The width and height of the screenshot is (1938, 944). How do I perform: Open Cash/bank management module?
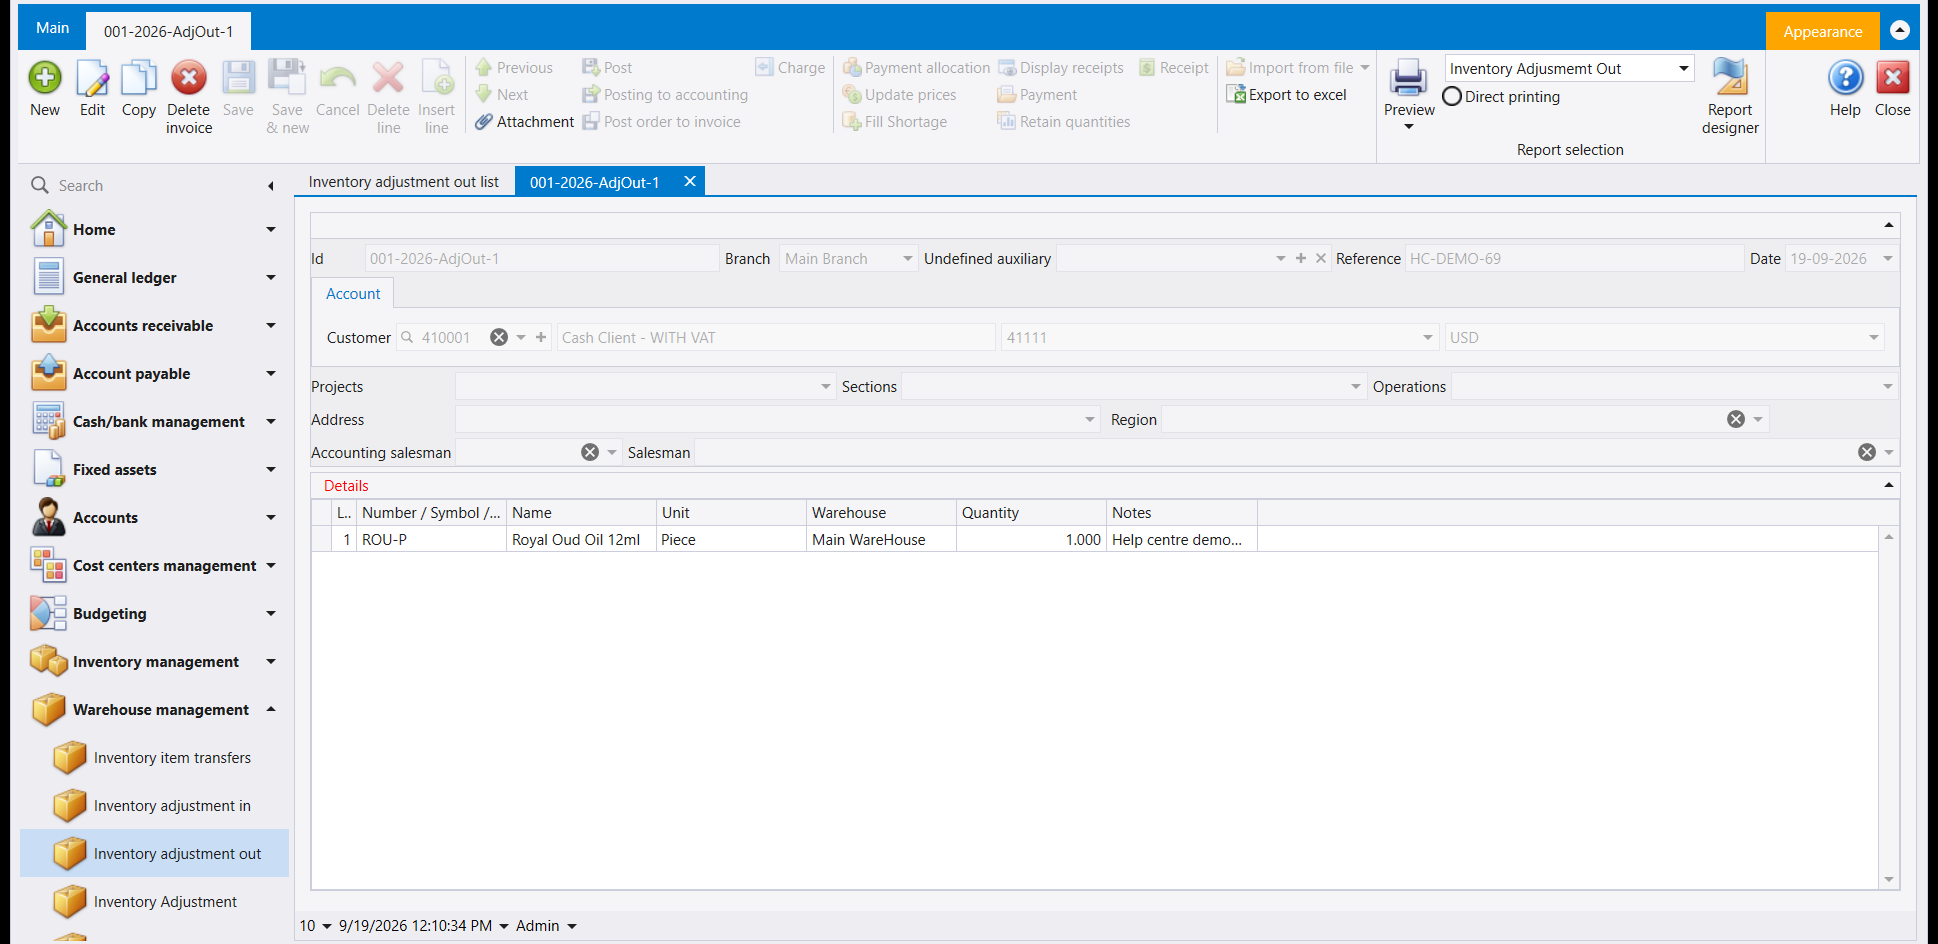[x=153, y=422]
